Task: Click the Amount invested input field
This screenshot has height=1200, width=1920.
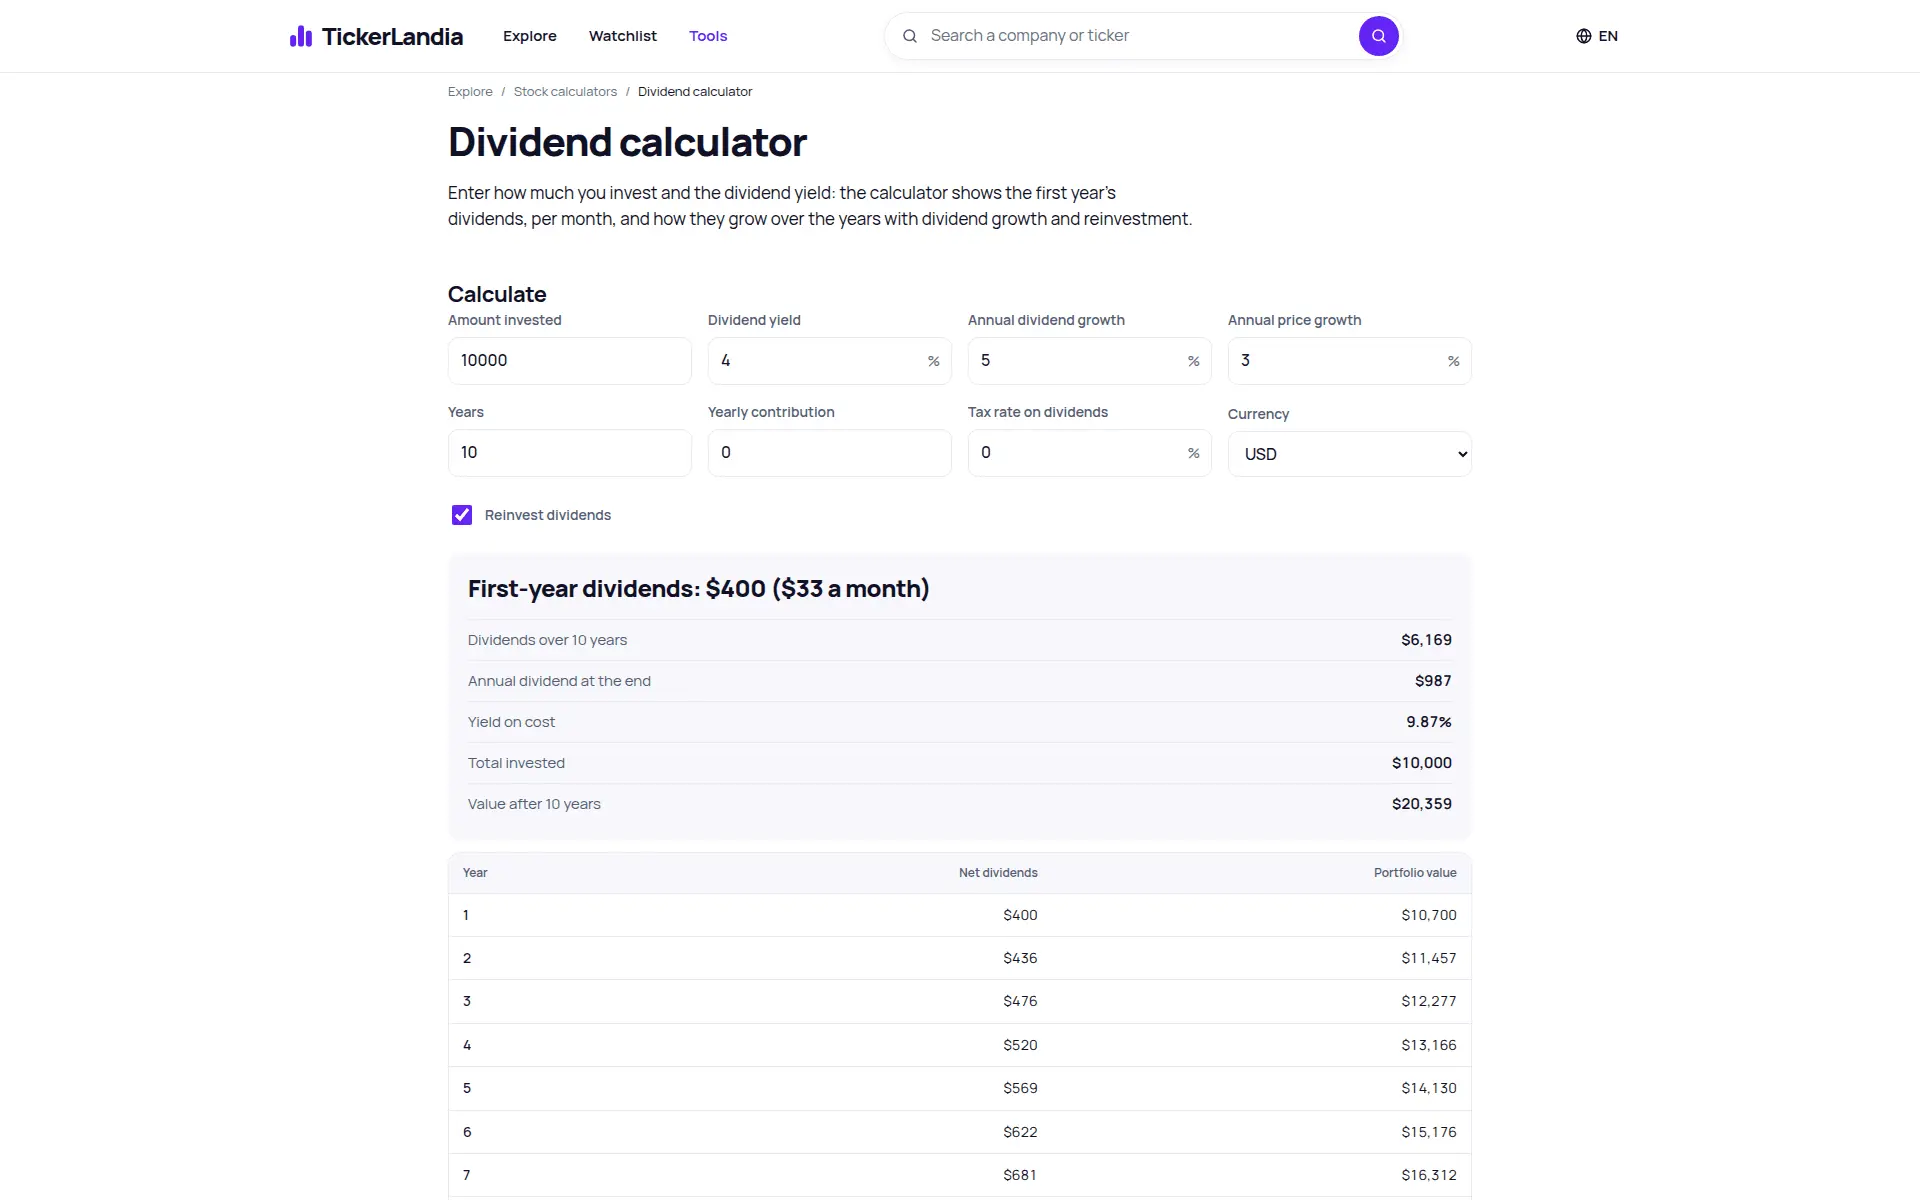Action: click(x=569, y=361)
